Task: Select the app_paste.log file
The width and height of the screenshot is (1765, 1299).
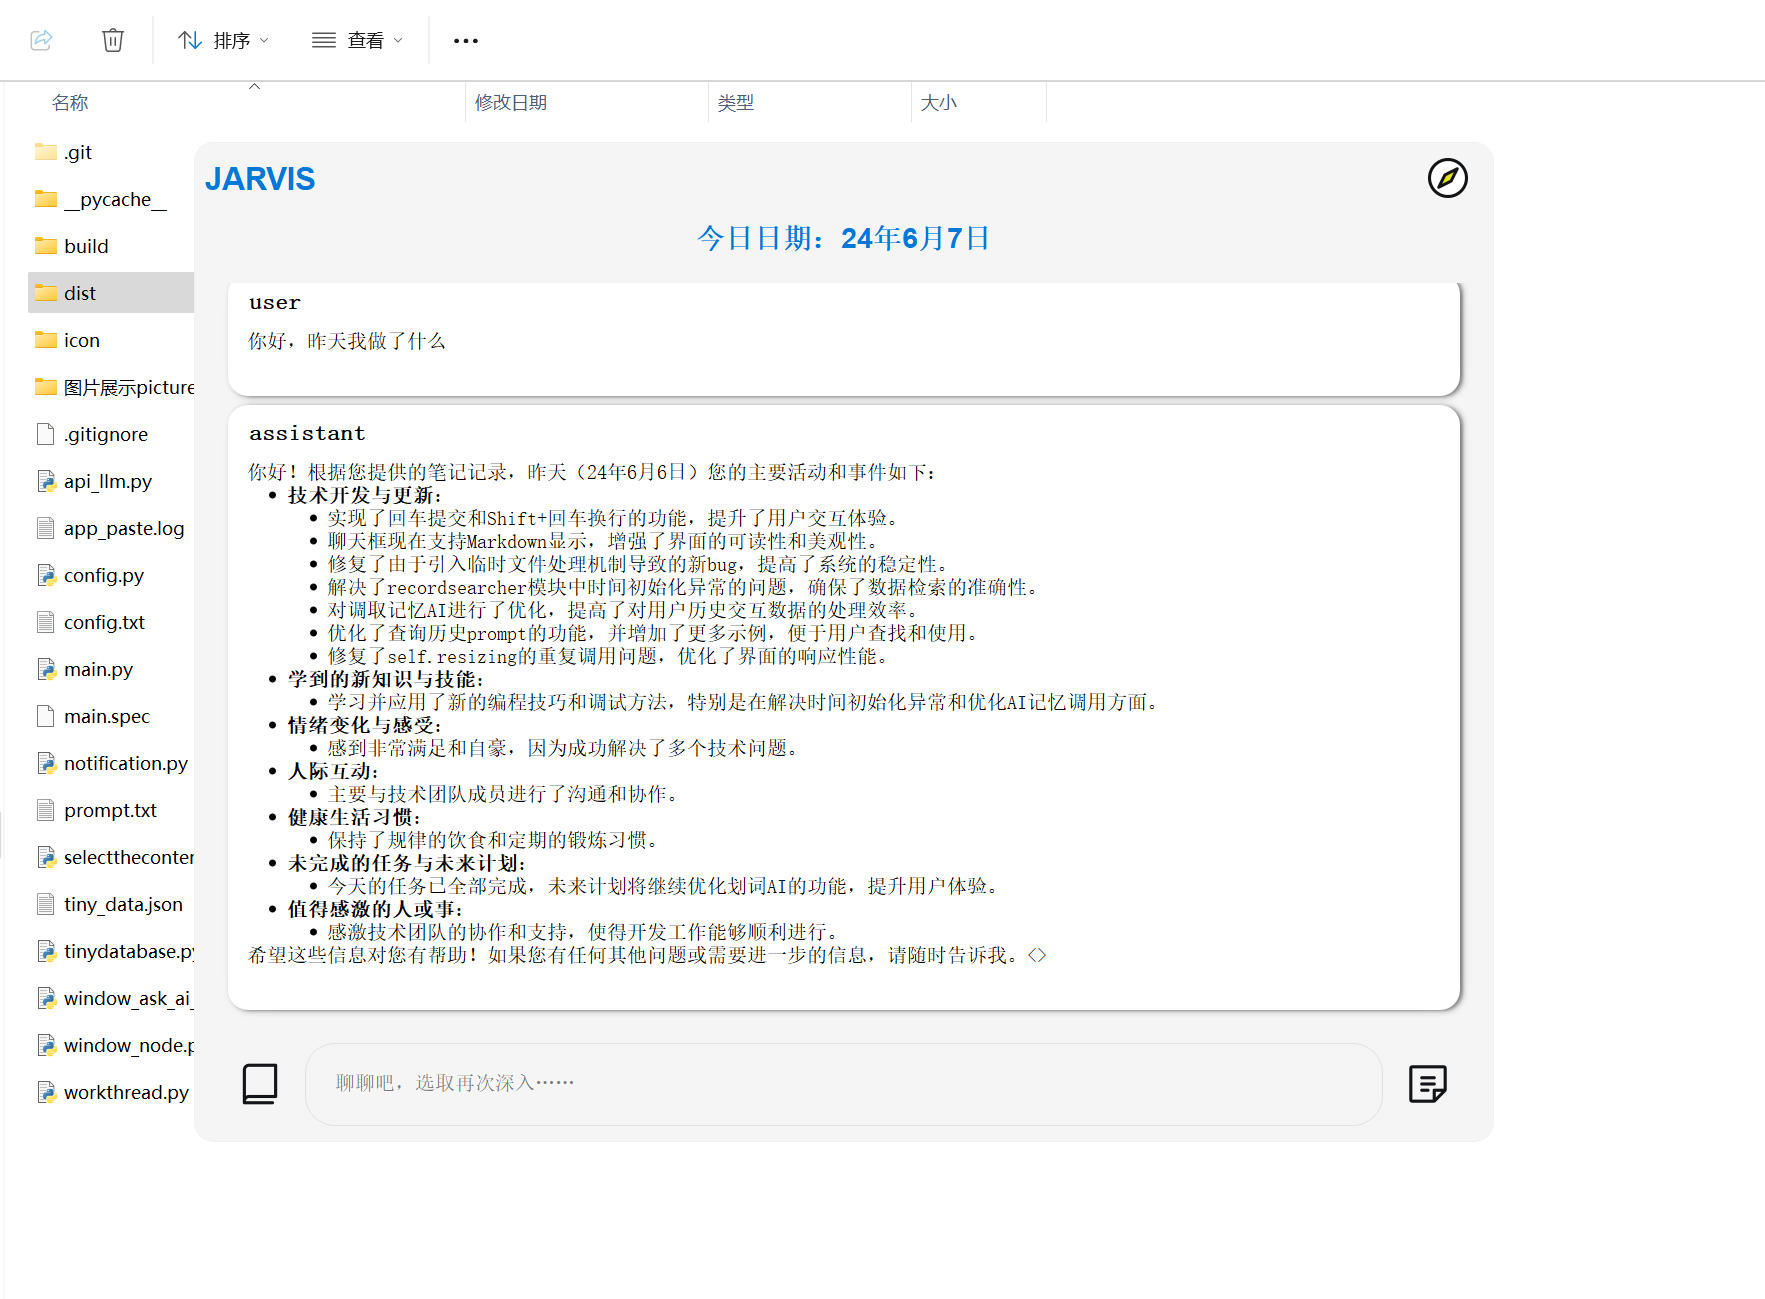Action: point(111,528)
